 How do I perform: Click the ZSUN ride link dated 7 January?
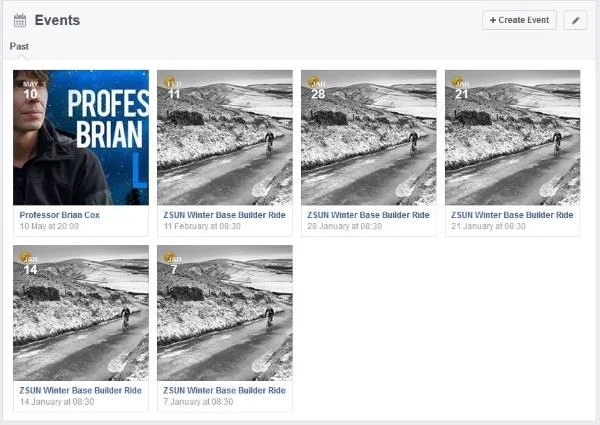click(225, 391)
